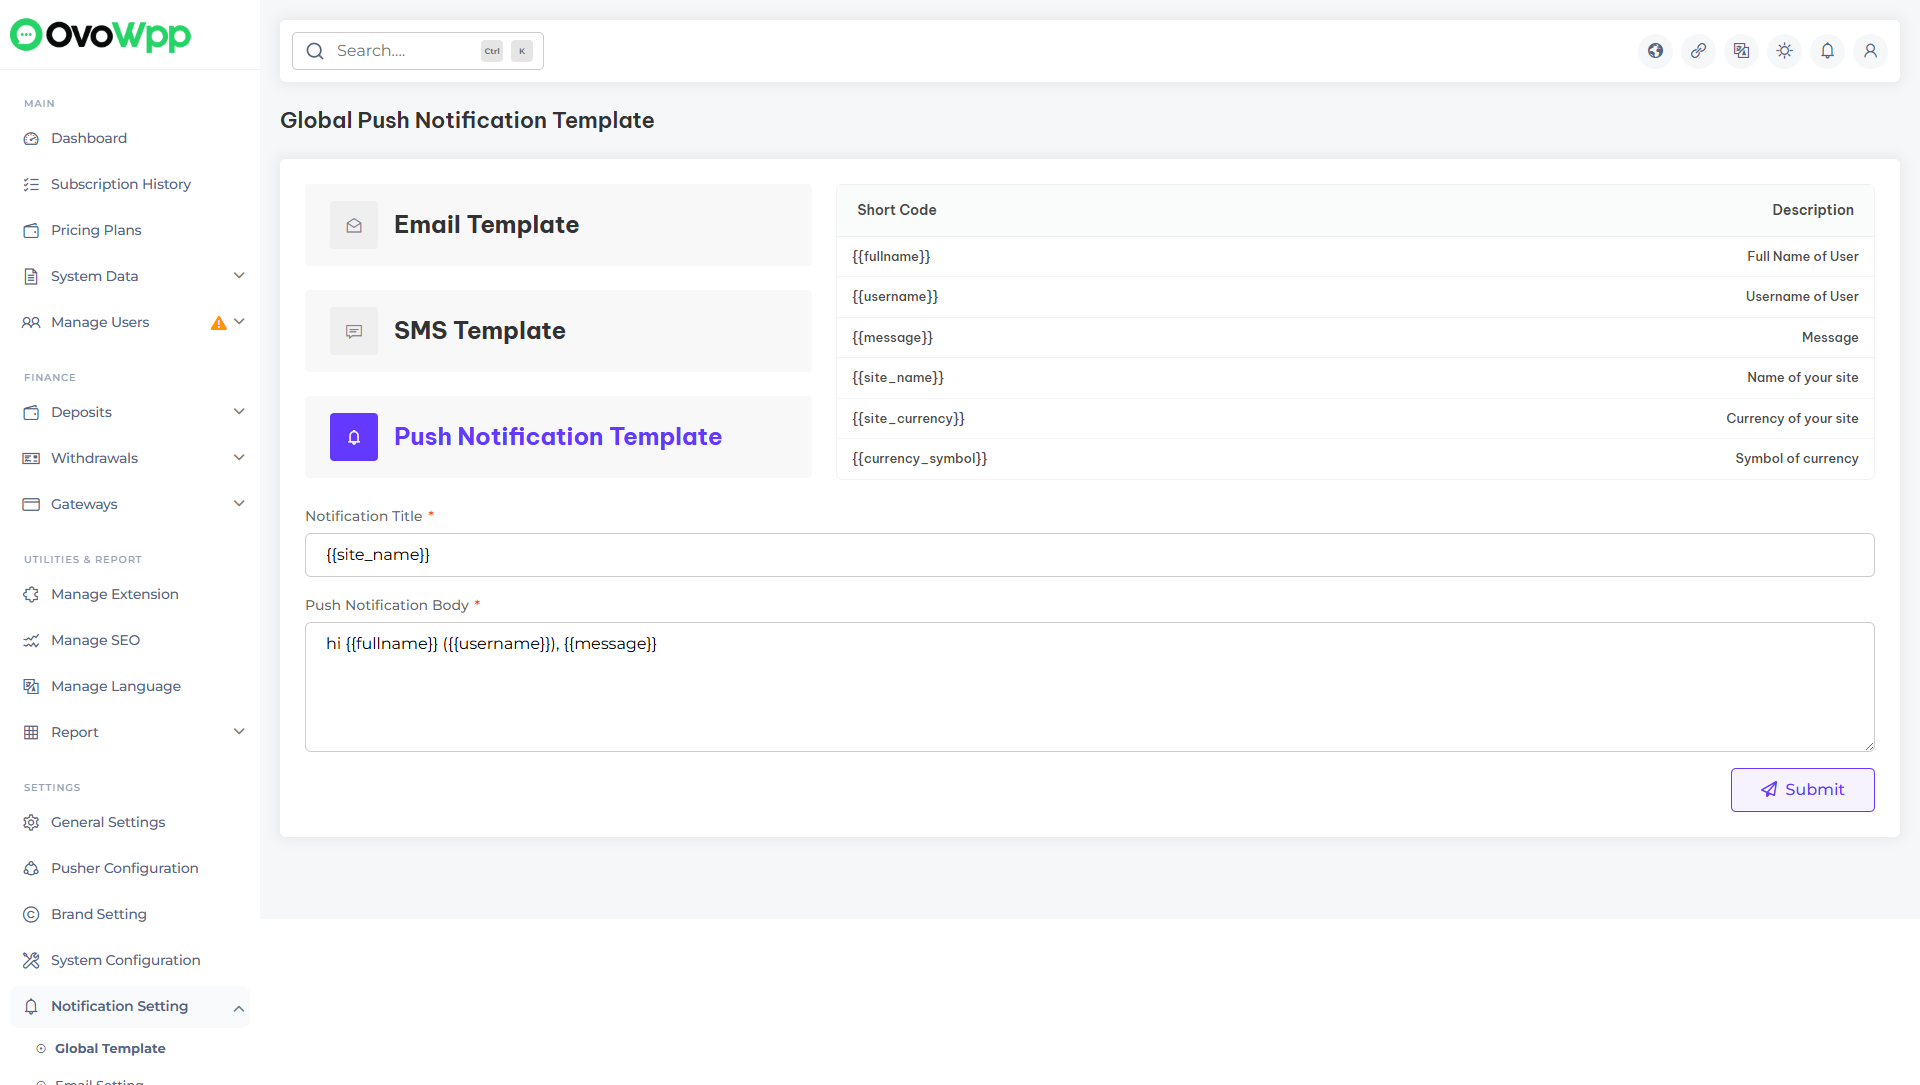
Task: Focus the Push Notification Body textarea
Action: point(1089,687)
